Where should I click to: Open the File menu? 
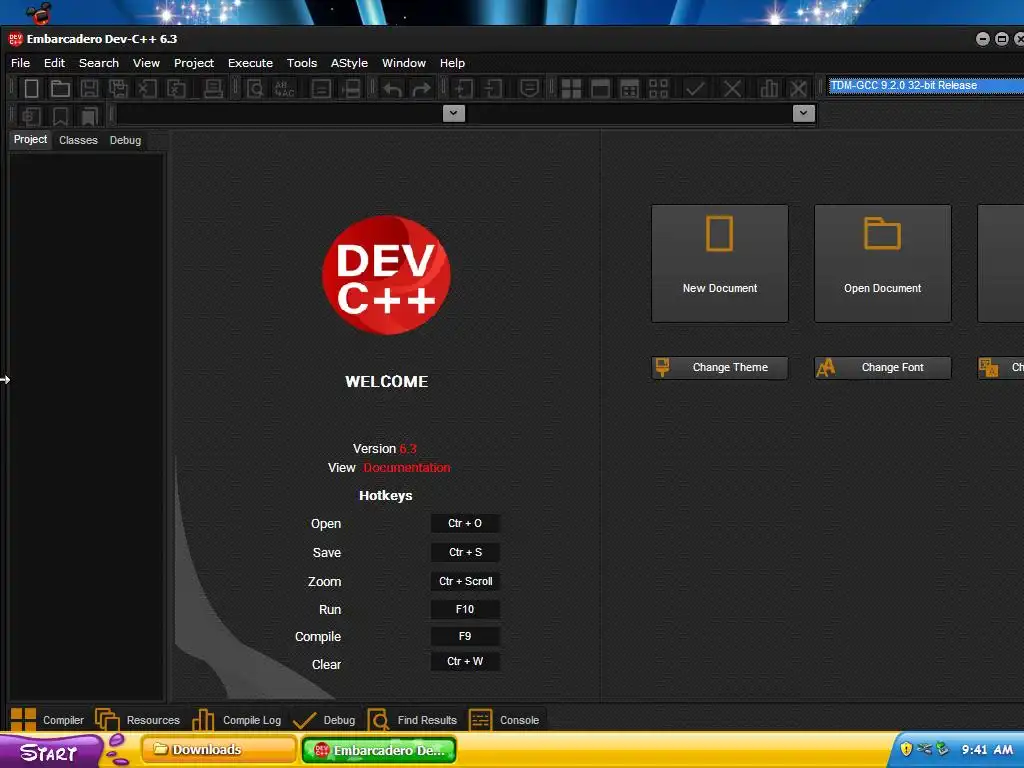pyautogui.click(x=20, y=63)
